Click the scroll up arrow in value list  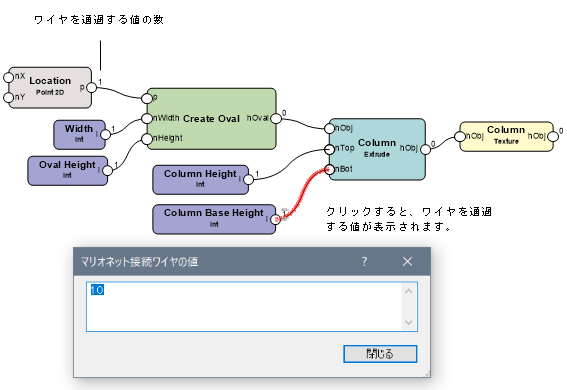[409, 291]
